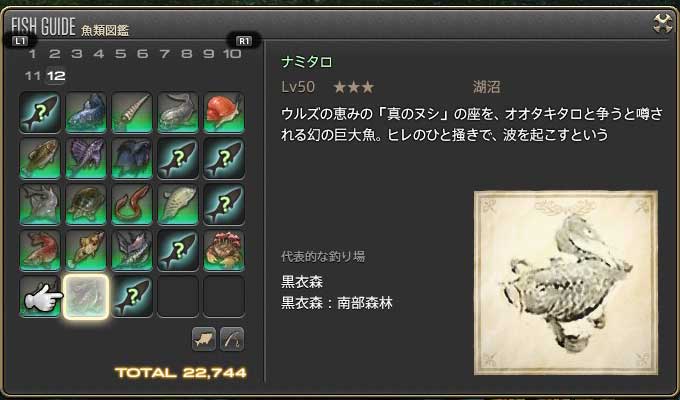Click the ナミタロ ink painting illustration
Image resolution: width=680 pixels, height=400 pixels.
click(x=566, y=282)
